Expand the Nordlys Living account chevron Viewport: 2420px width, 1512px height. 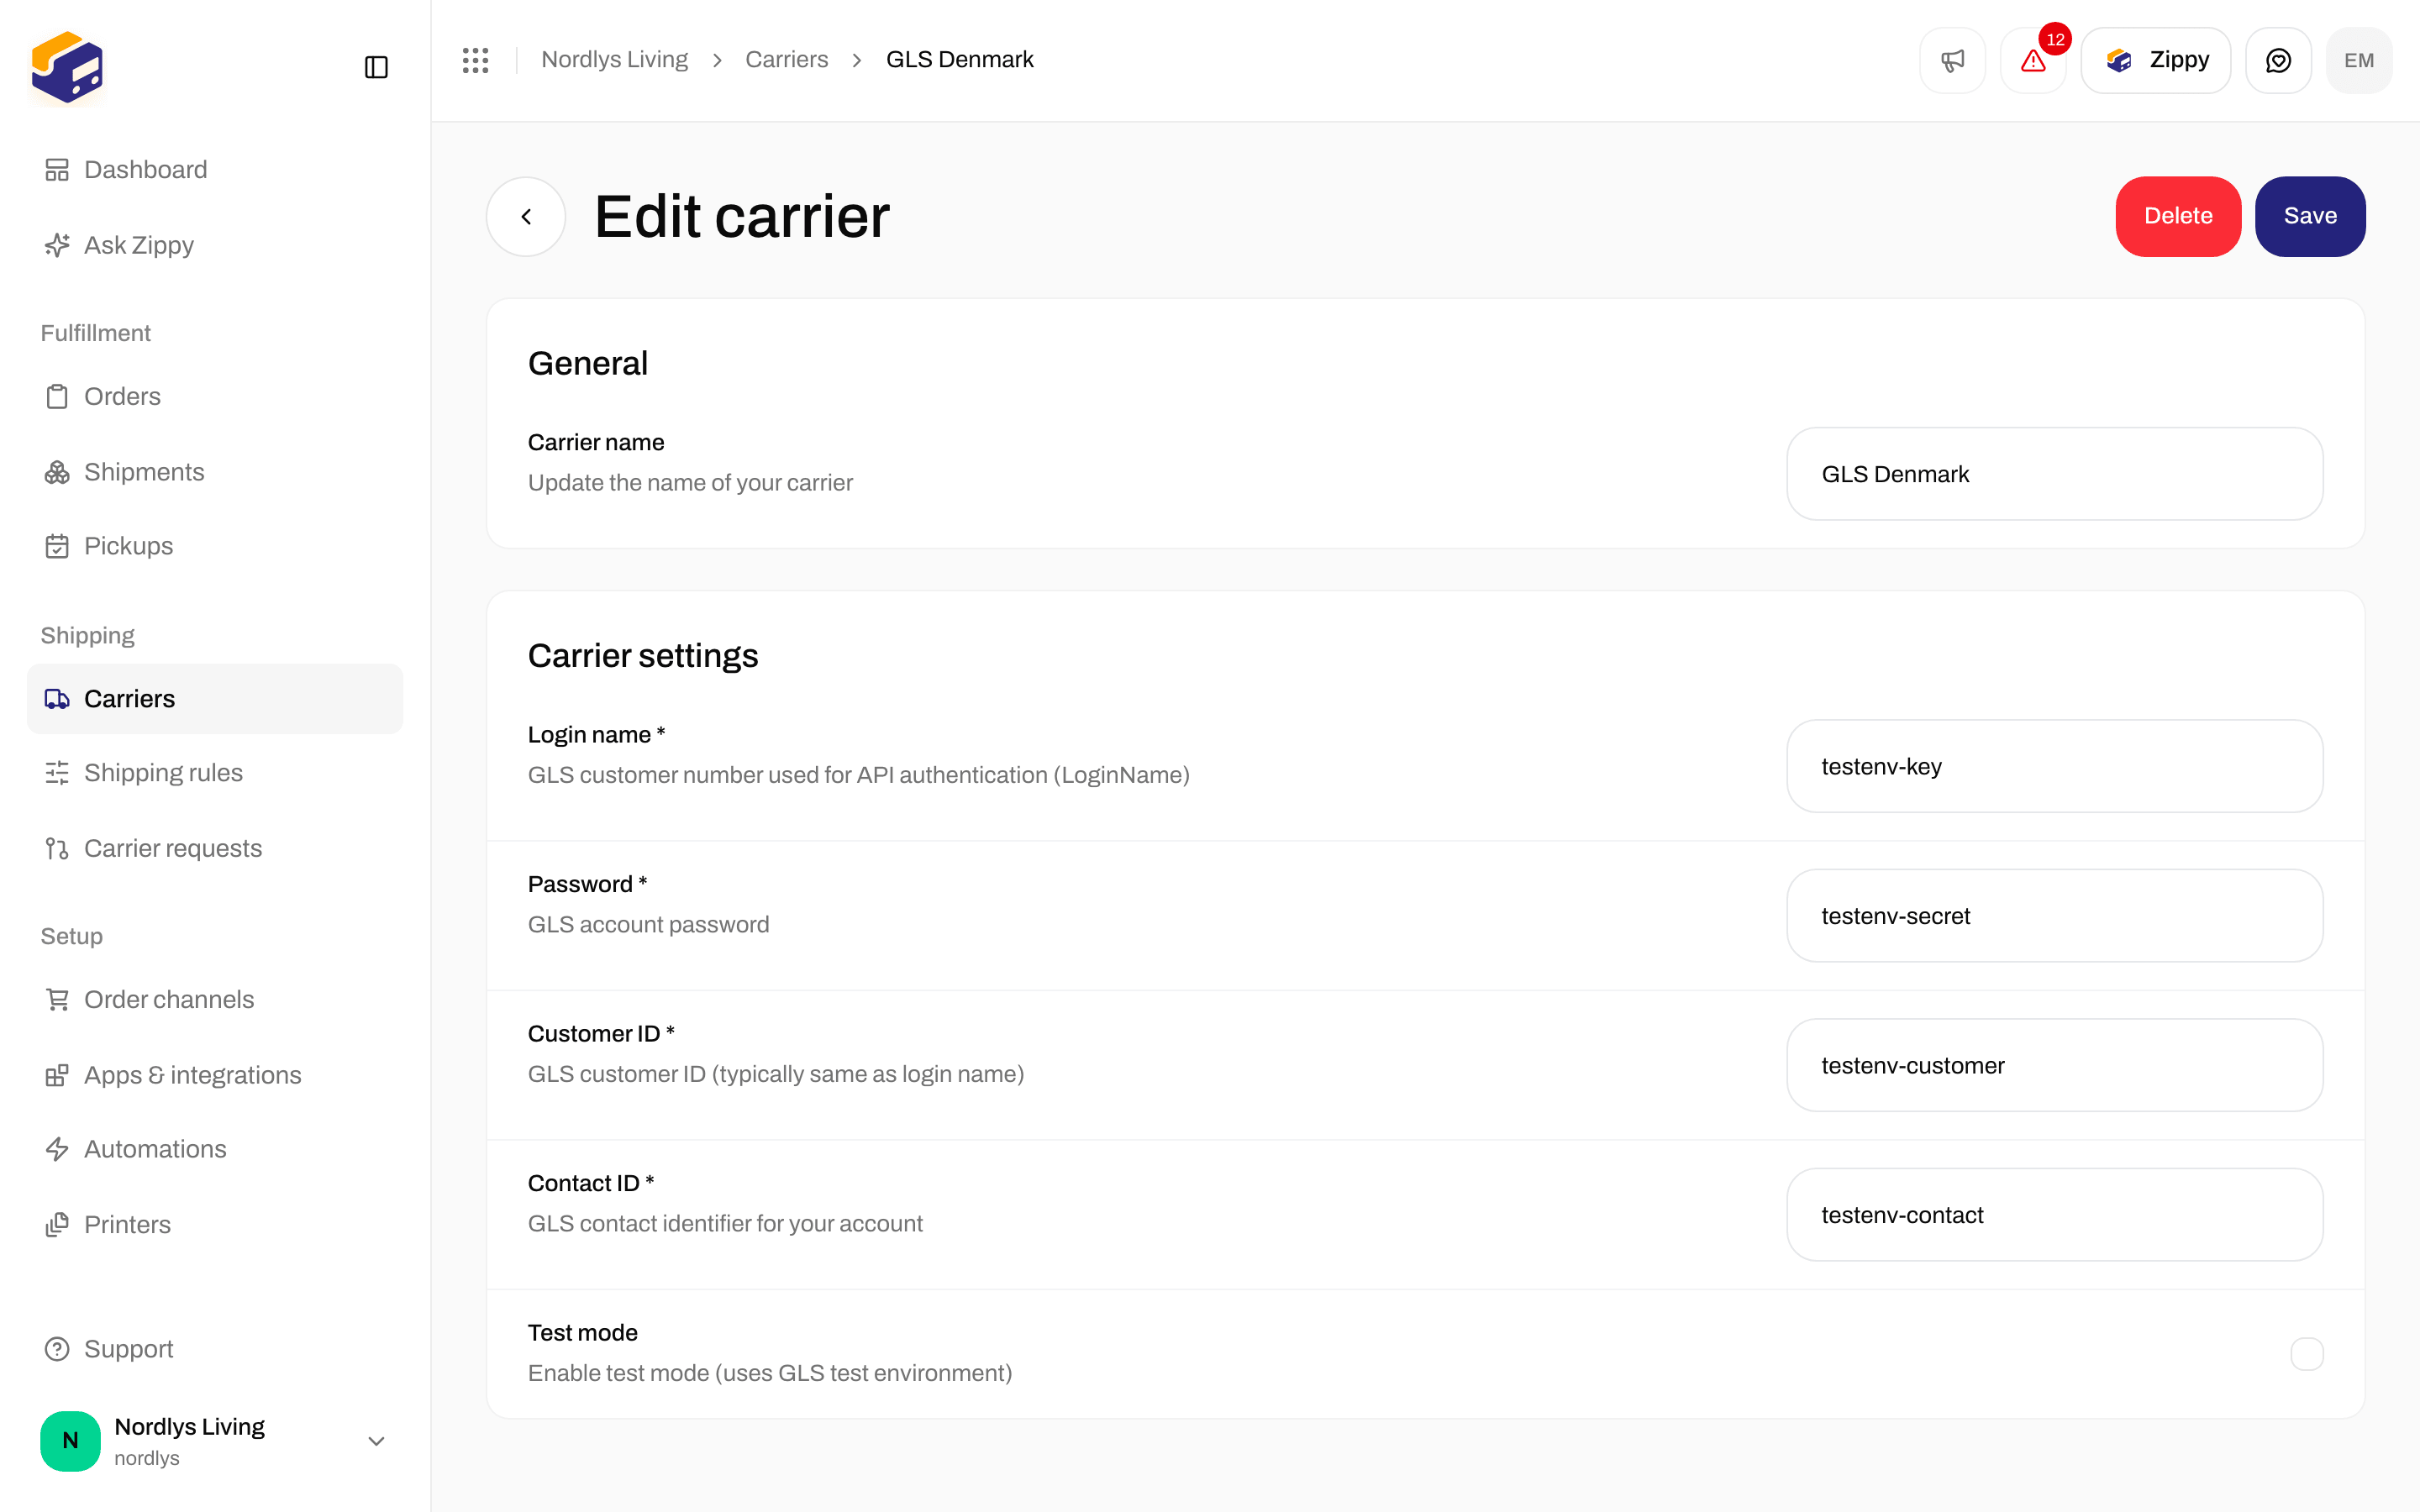(376, 1441)
